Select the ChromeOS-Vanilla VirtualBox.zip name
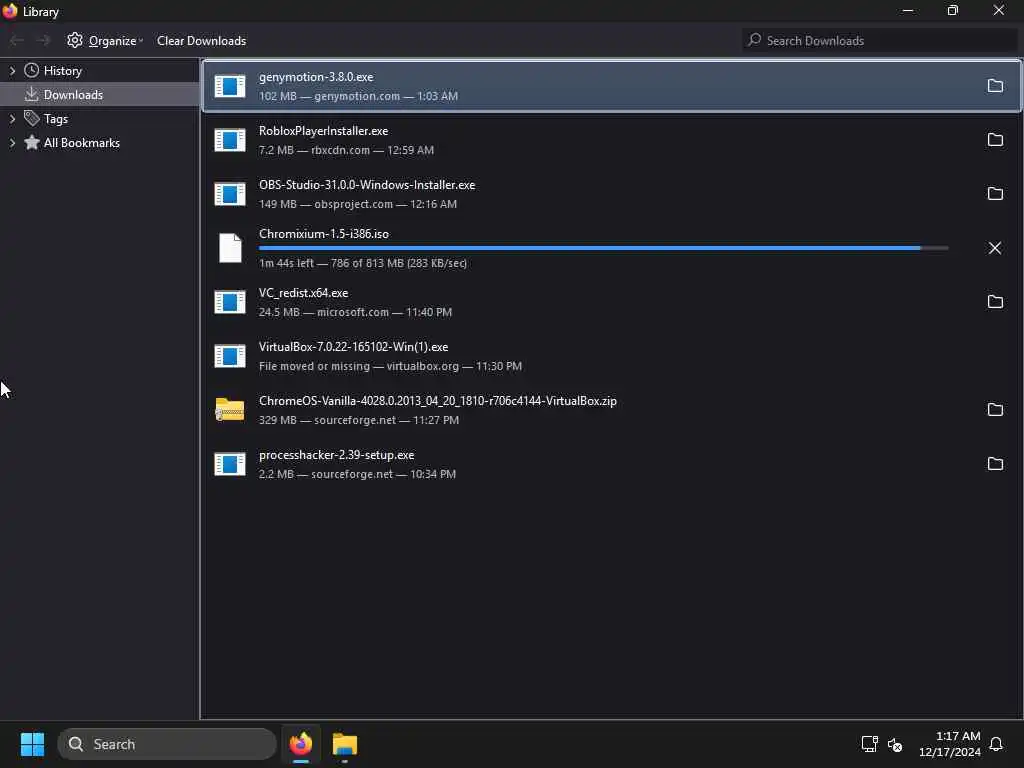 [x=438, y=401]
